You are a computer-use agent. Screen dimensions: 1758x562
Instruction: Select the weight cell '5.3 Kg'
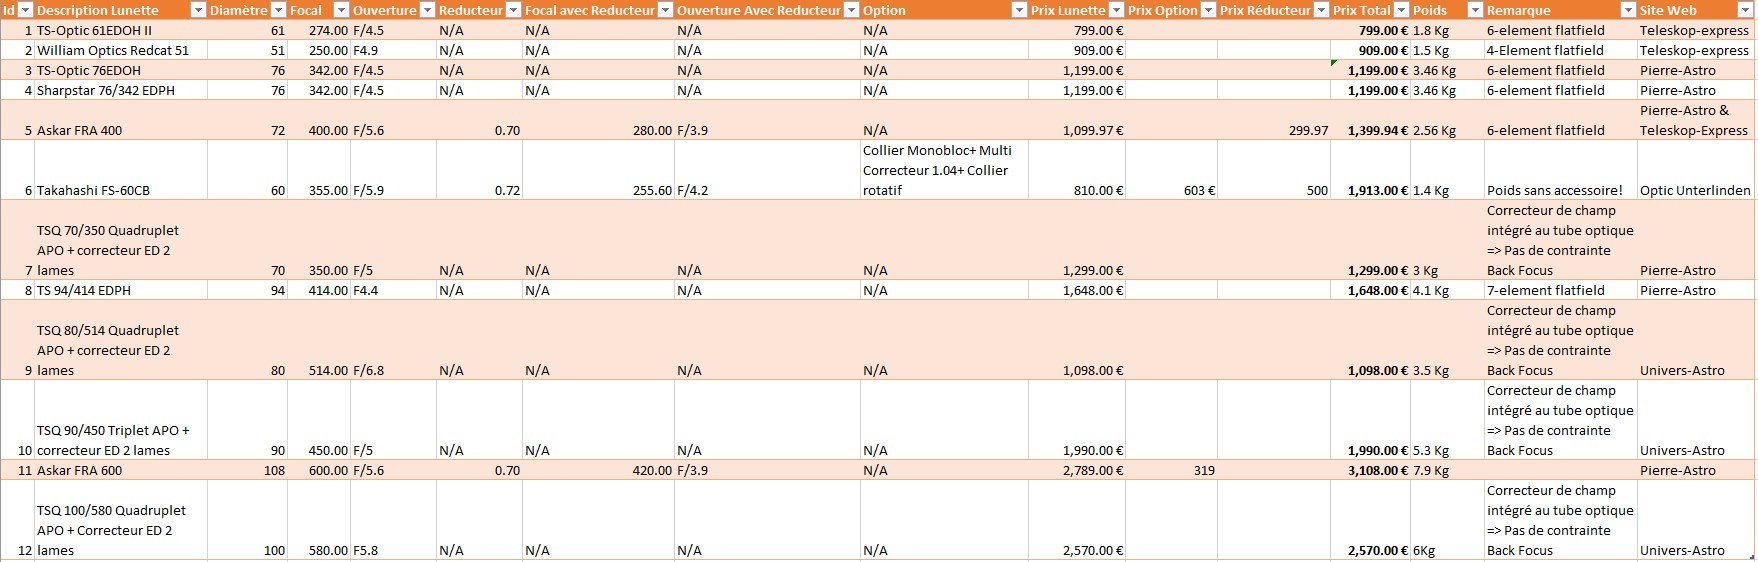click(1447, 420)
